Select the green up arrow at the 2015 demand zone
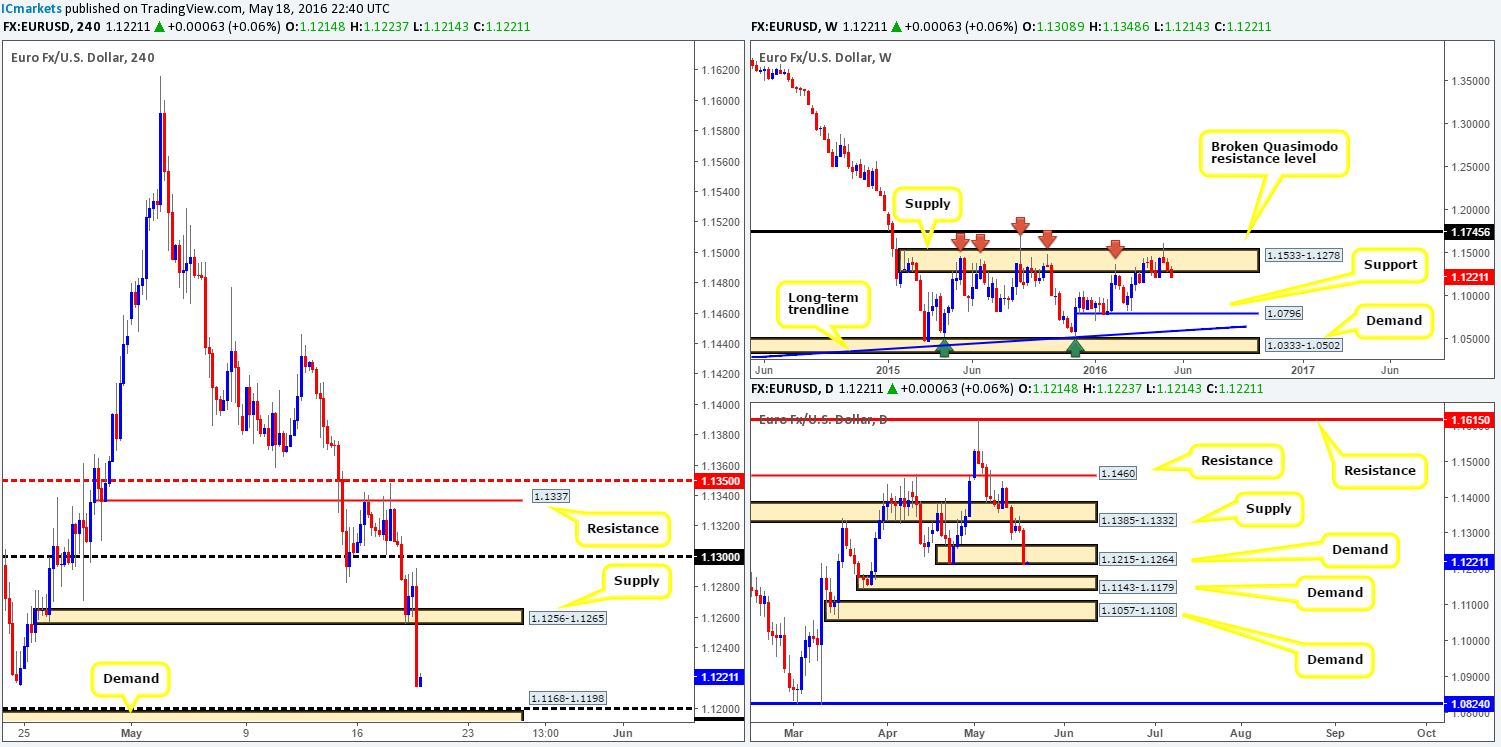Viewport: 1501px width, 747px height. [x=945, y=349]
